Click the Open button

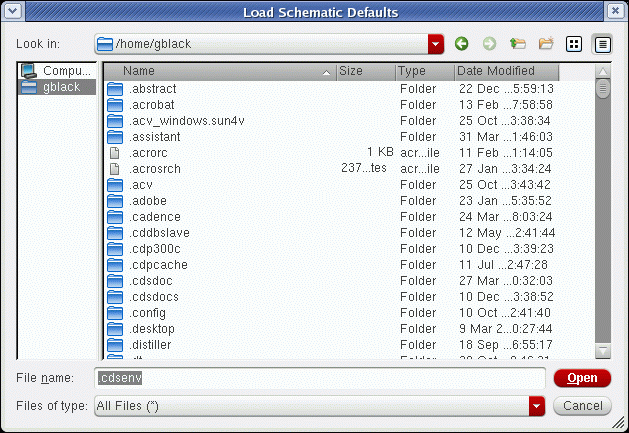[x=582, y=378]
